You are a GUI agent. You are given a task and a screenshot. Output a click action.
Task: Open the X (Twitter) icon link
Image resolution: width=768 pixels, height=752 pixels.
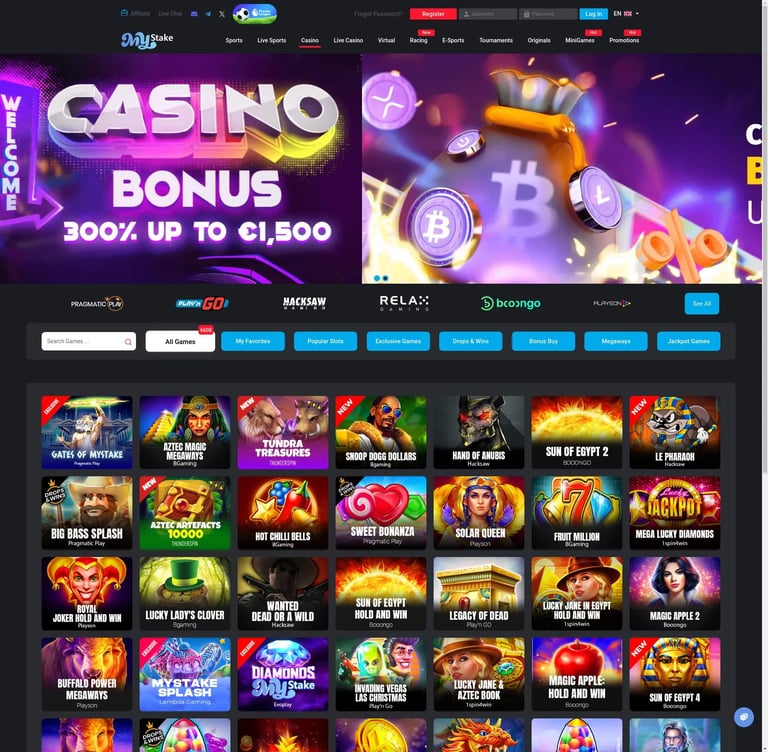[x=222, y=14]
